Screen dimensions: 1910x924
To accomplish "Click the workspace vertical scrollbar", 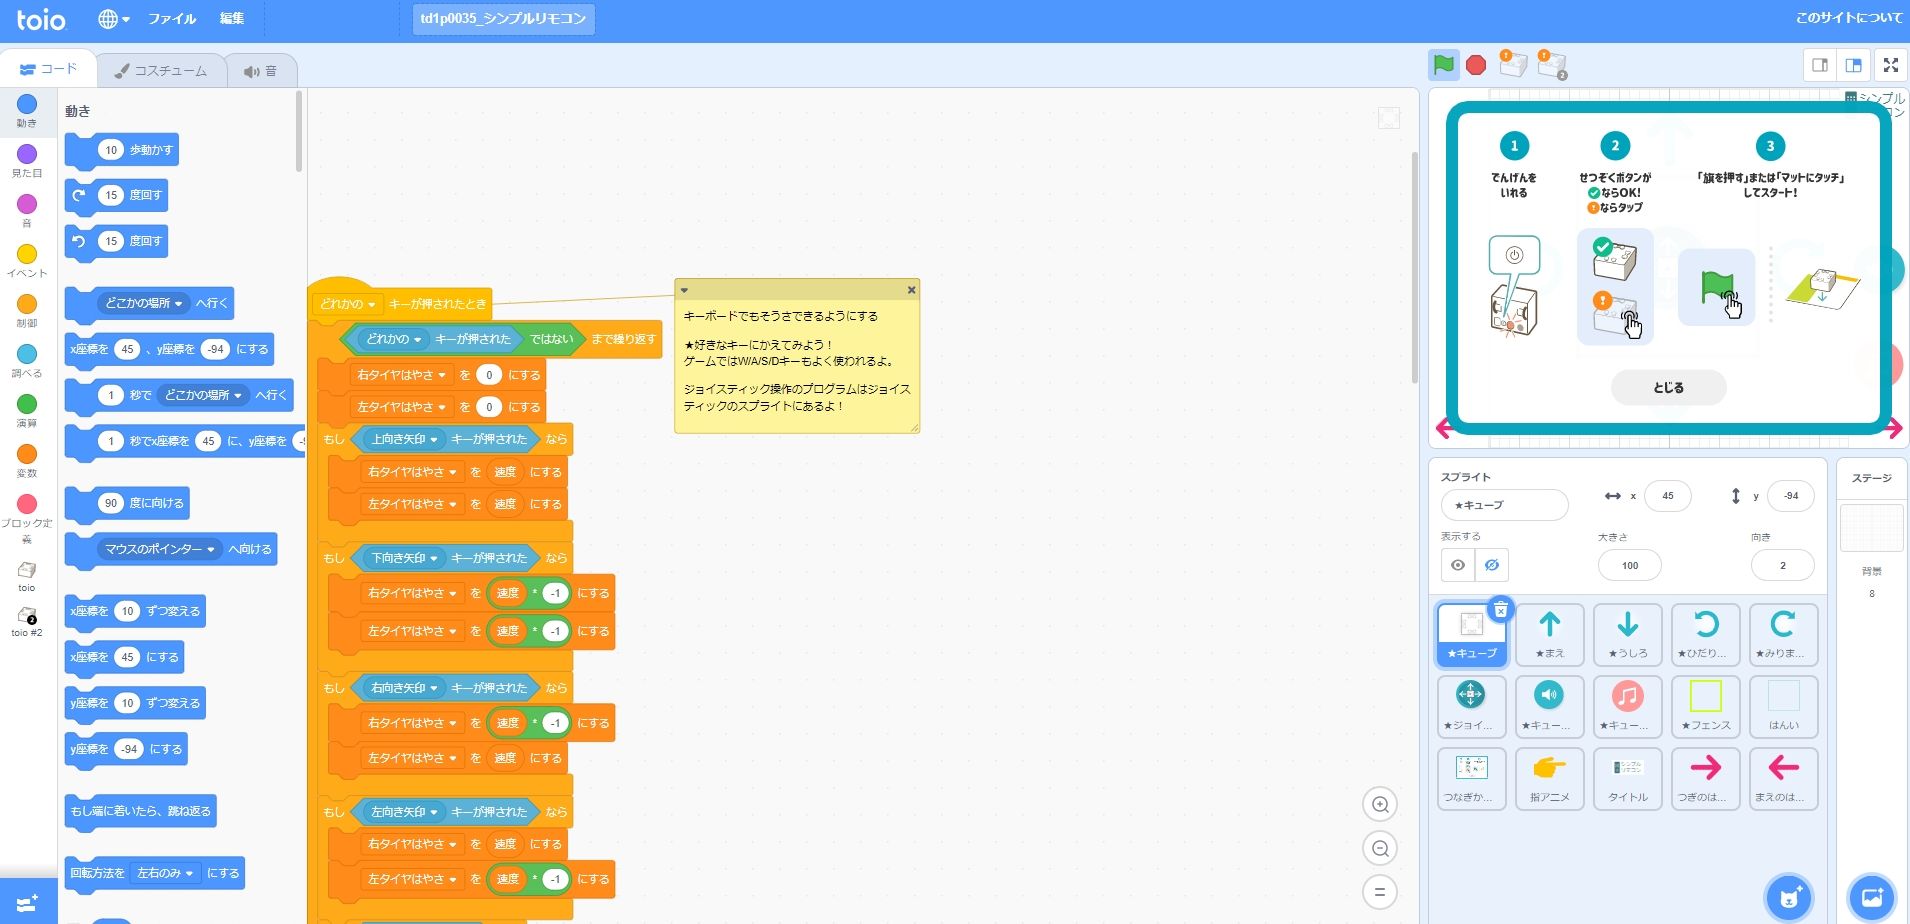I will 1414,267.
